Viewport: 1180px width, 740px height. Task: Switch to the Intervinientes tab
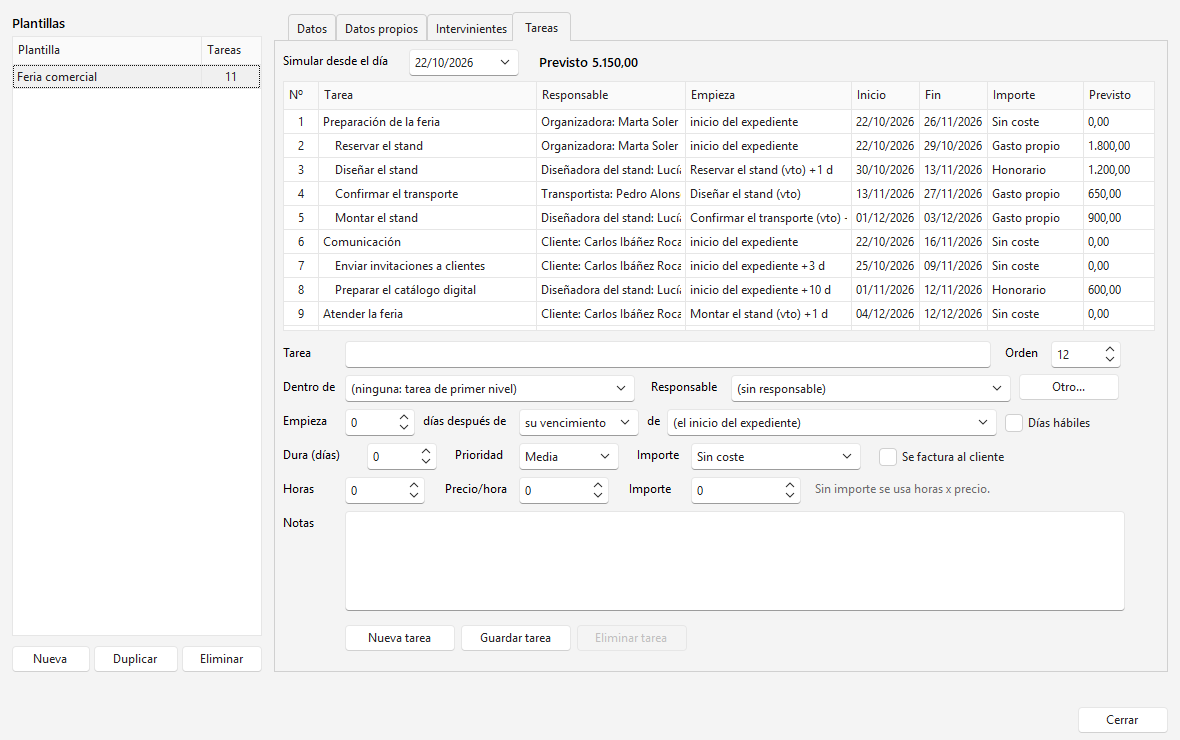[471, 29]
